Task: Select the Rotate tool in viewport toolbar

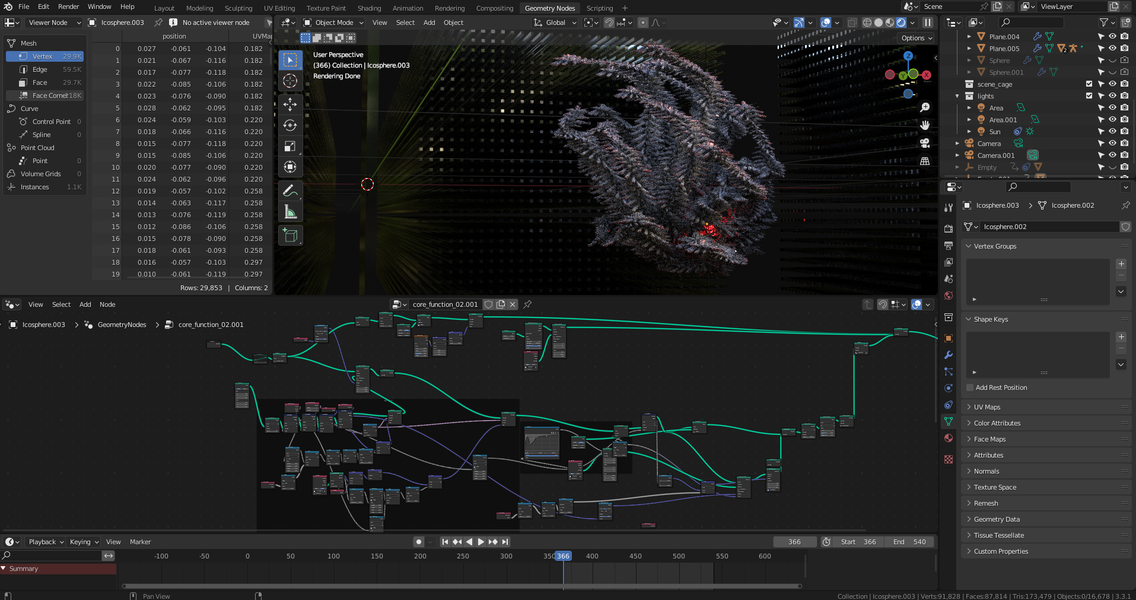Action: (x=290, y=125)
